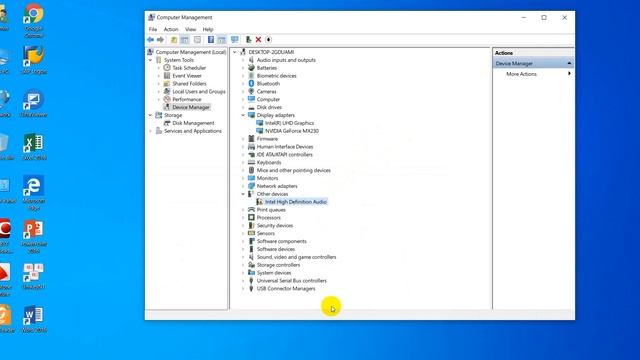Click the Biometric devices label
640x360 pixels.
[x=276, y=76]
